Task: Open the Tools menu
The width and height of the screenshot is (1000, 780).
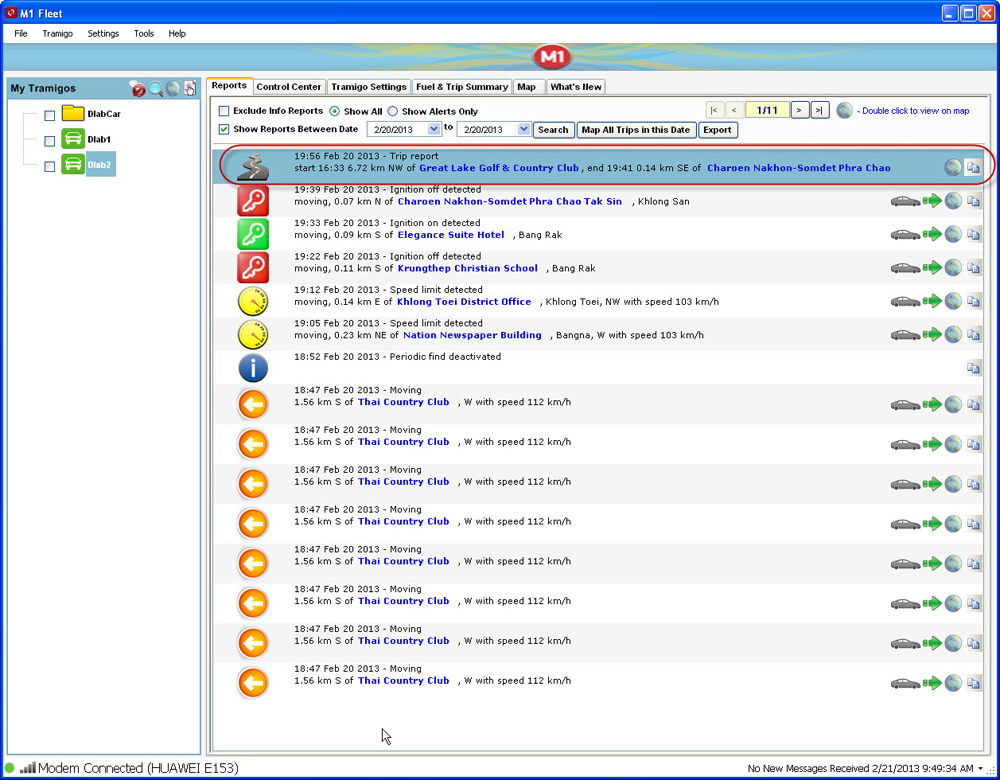Action: point(143,34)
